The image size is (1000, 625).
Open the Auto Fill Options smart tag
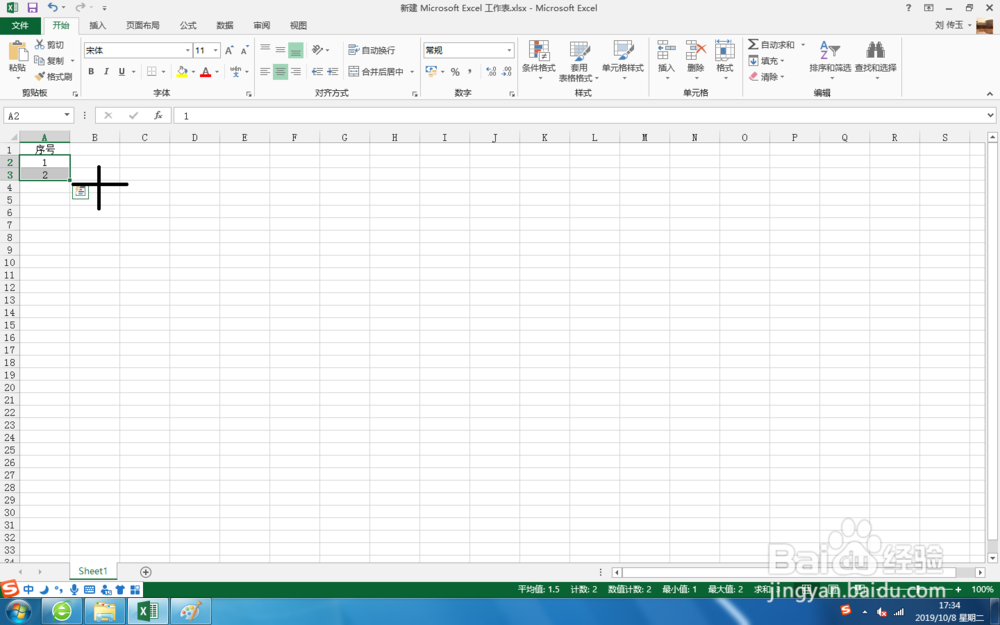(80, 192)
